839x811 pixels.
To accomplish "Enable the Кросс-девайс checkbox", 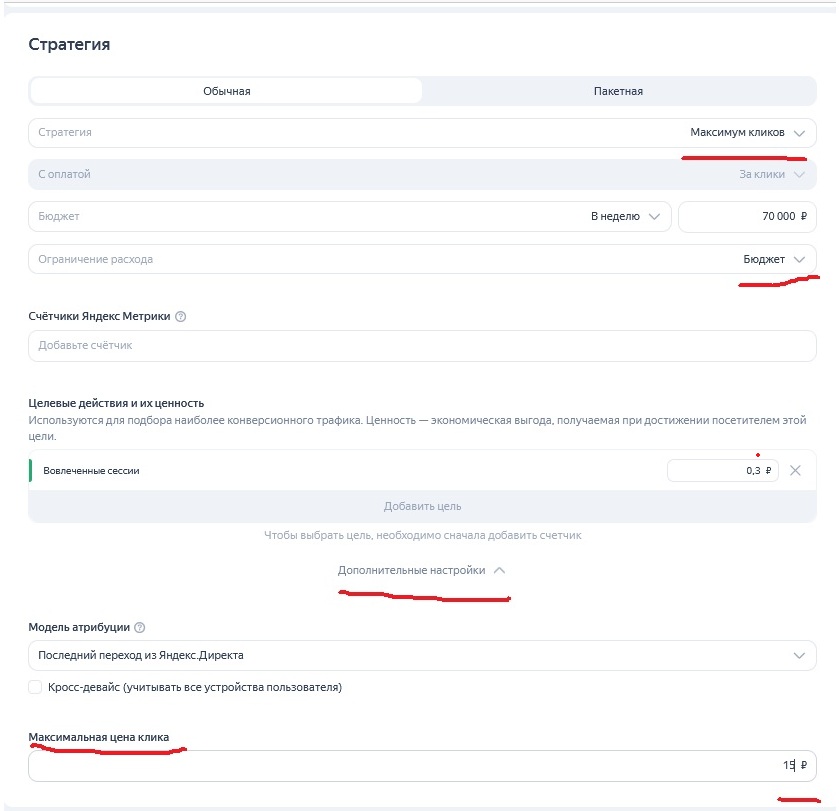I will [35, 687].
